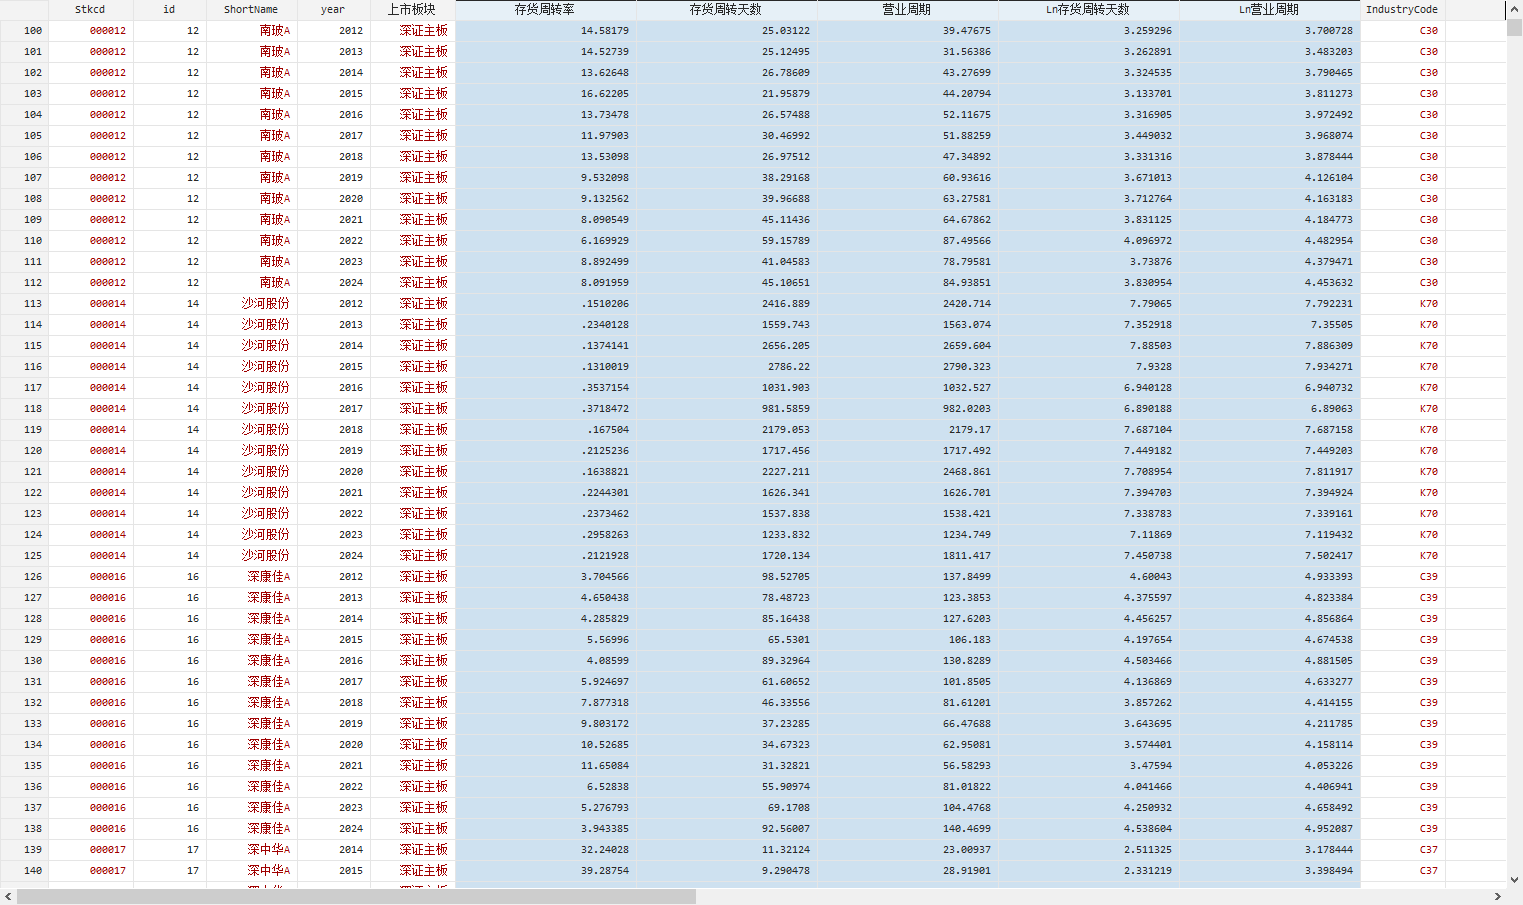Select the Stkcd column header
The height and width of the screenshot is (905, 1523).
[x=90, y=9]
